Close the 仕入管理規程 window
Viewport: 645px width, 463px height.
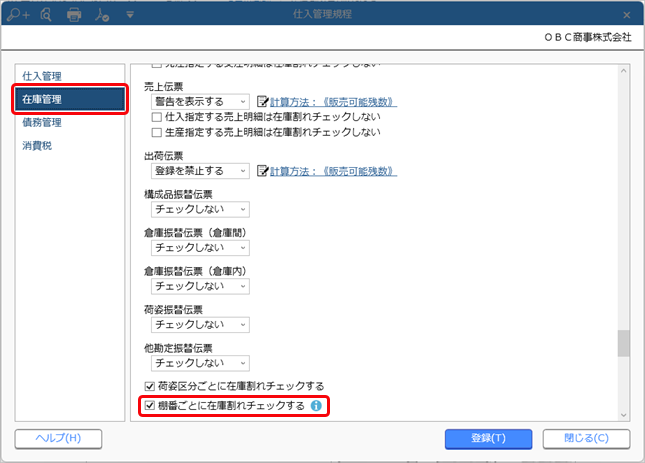(x=626, y=15)
